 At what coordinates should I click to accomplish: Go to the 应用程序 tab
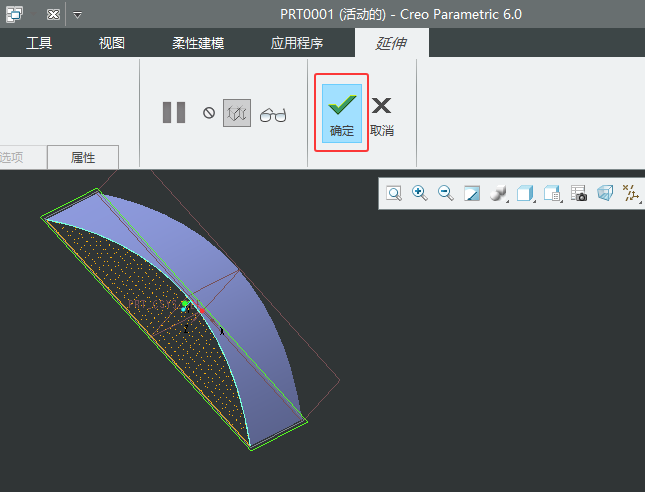297,43
